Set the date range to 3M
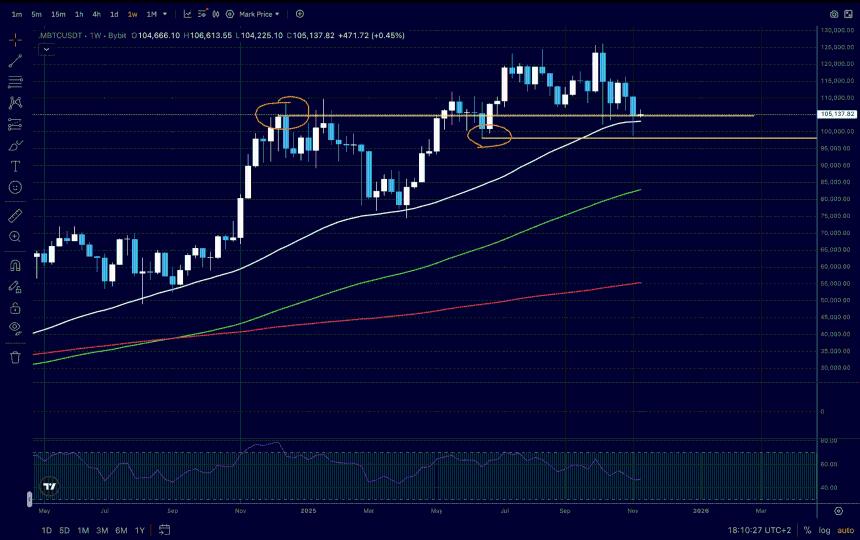Image resolution: width=860 pixels, height=540 pixels. [102, 530]
